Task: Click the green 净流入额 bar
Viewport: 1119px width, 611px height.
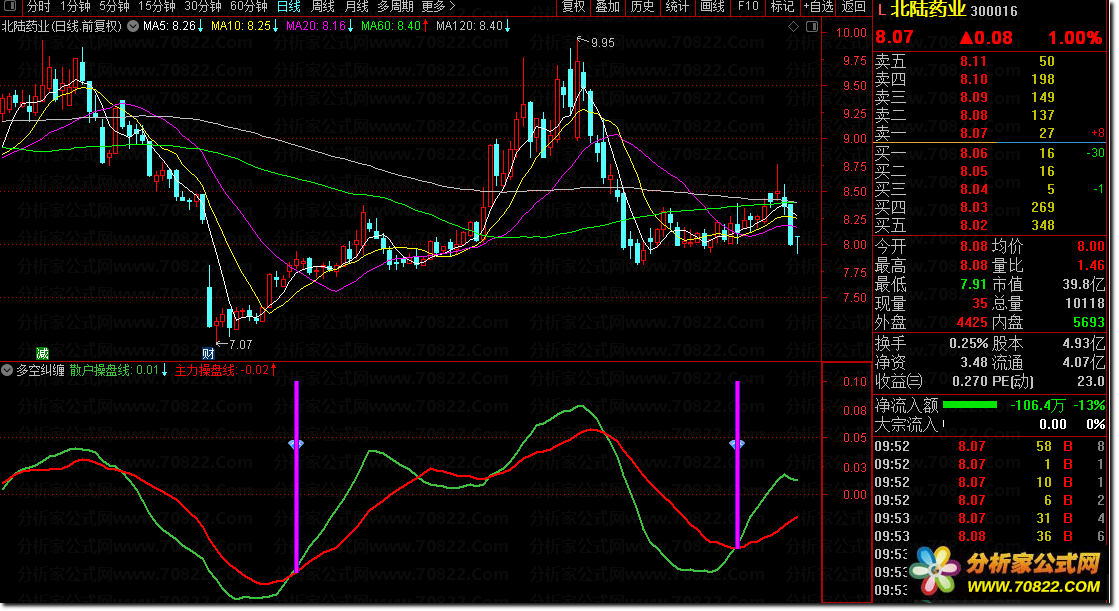Action: click(970, 405)
